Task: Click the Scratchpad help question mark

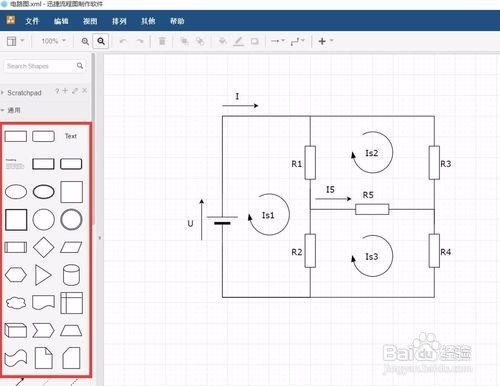Action: point(57,91)
